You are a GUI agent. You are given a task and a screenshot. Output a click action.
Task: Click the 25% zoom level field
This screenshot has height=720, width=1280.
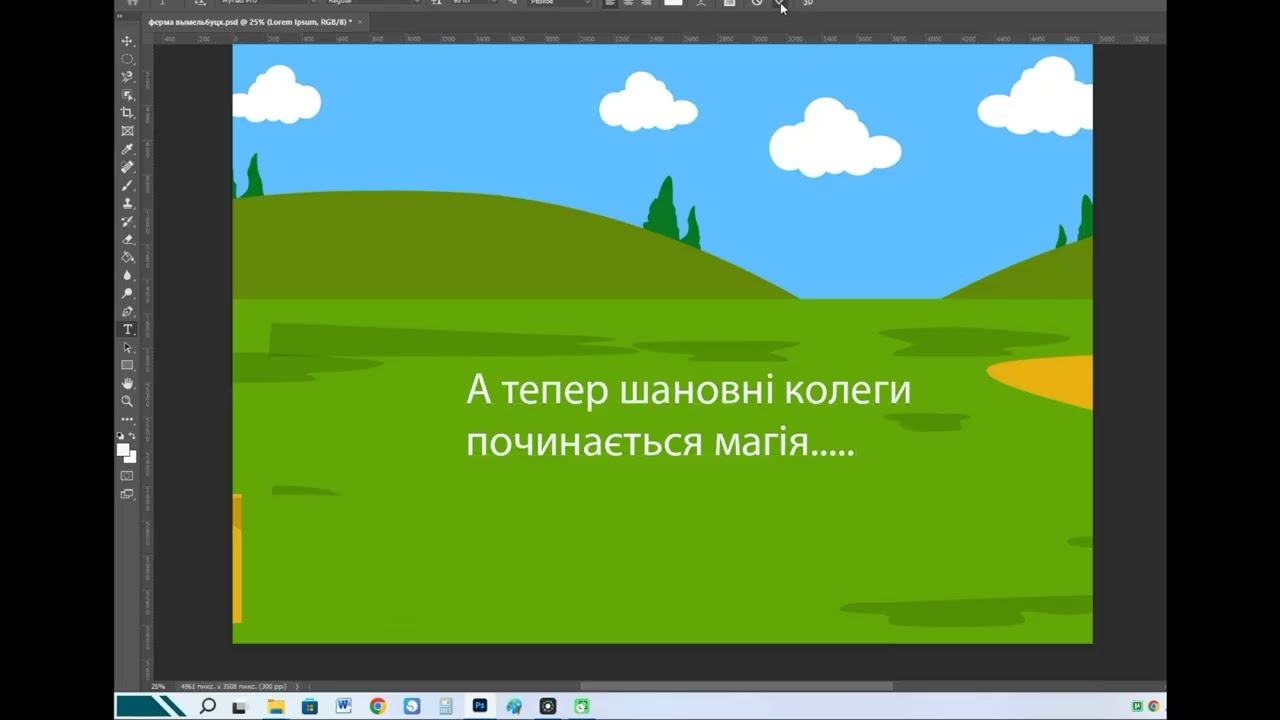click(158, 686)
